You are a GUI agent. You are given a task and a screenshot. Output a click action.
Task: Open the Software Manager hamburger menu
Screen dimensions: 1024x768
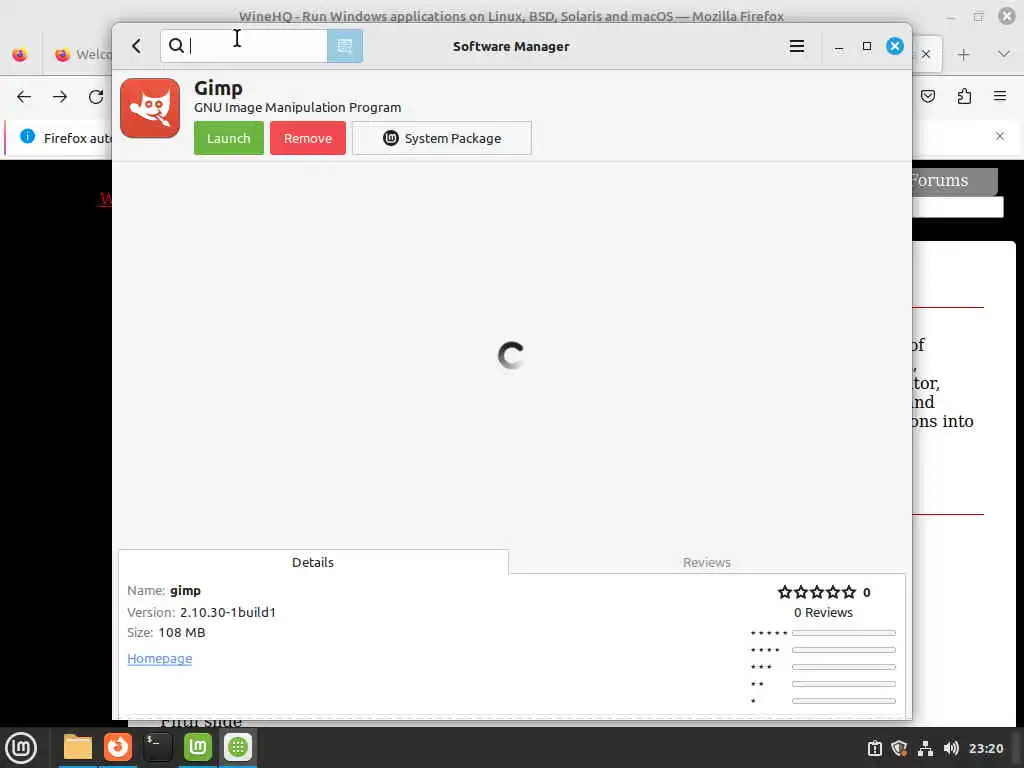pyautogui.click(x=796, y=46)
